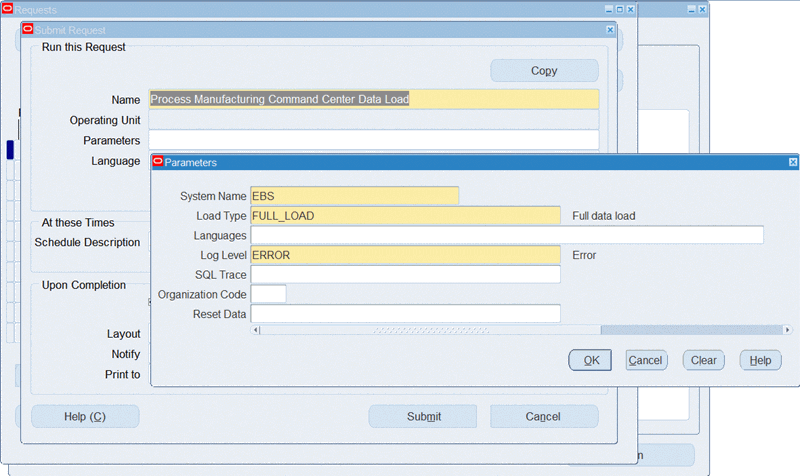Close the Parameters dialog with X
The image size is (800, 476).
793,162
